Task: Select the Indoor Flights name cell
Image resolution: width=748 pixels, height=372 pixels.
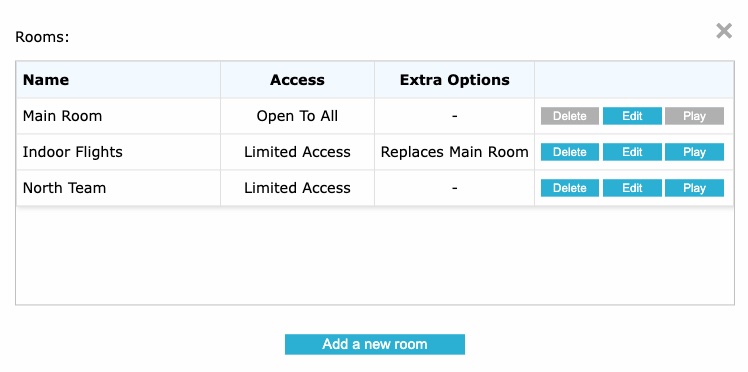Action: click(x=118, y=152)
